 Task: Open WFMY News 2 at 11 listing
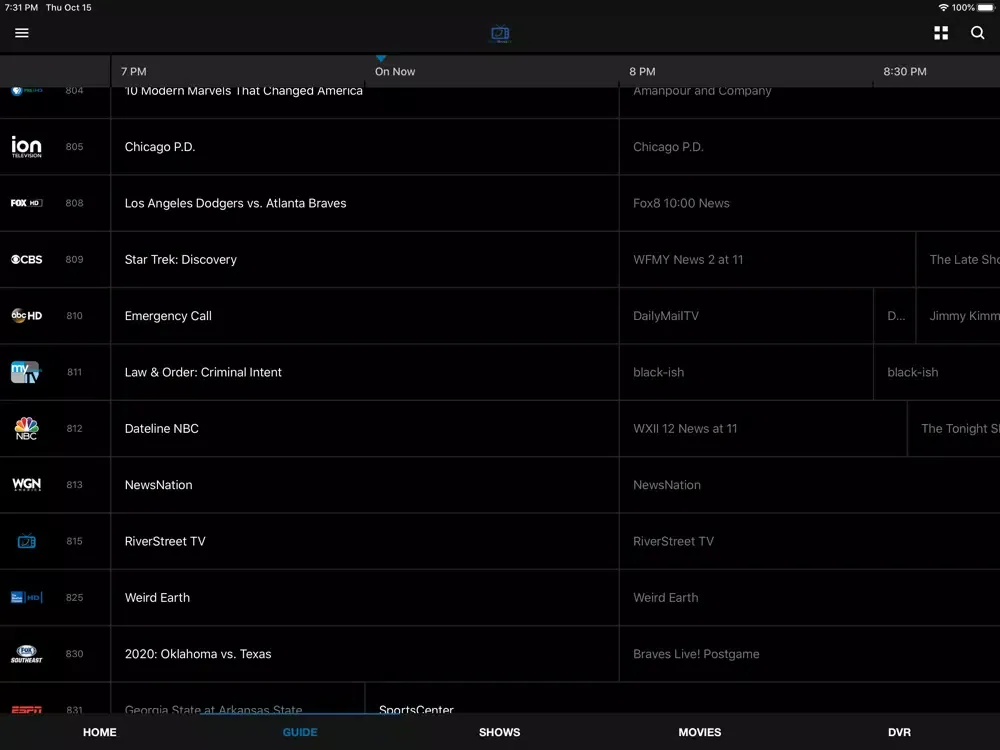(x=767, y=260)
